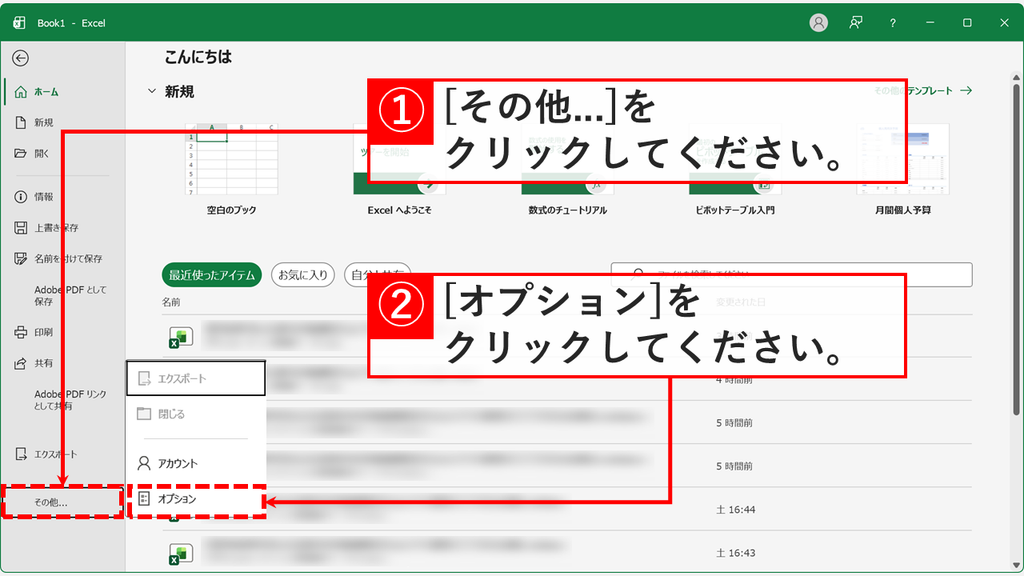Click その他... in the sidebar
The height and width of the screenshot is (576, 1024).
pyautogui.click(x=63, y=502)
